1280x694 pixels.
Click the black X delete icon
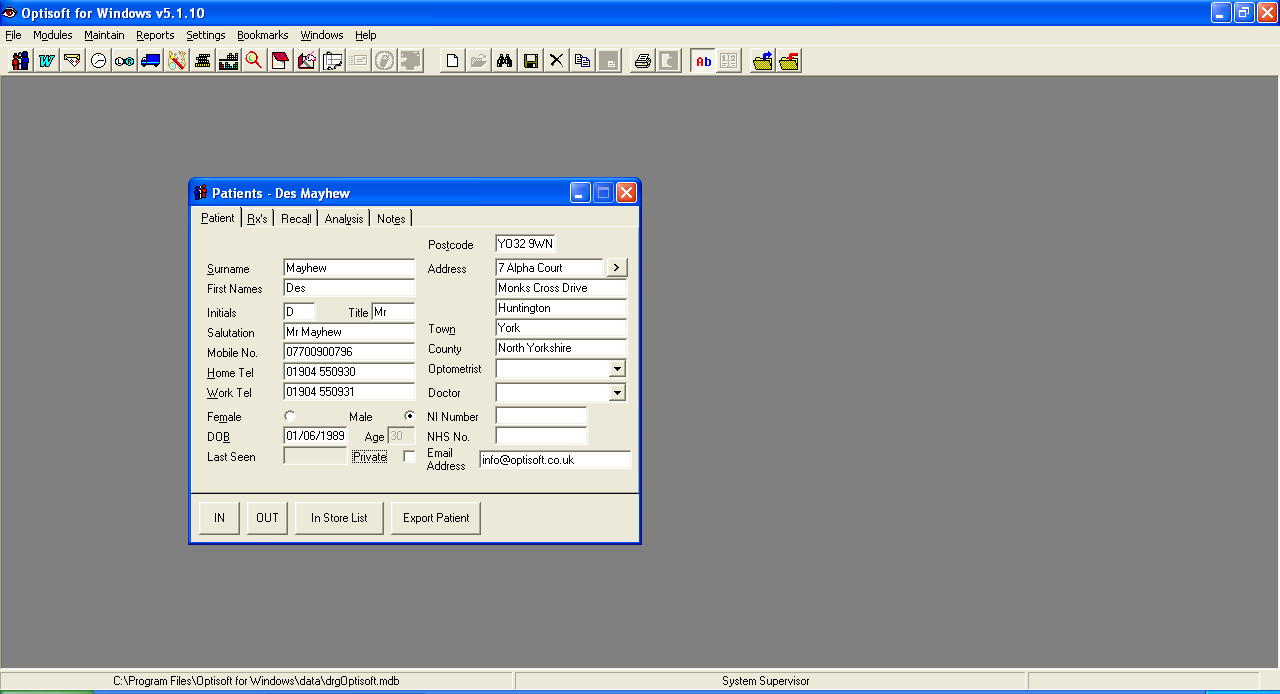pyautogui.click(x=557, y=61)
